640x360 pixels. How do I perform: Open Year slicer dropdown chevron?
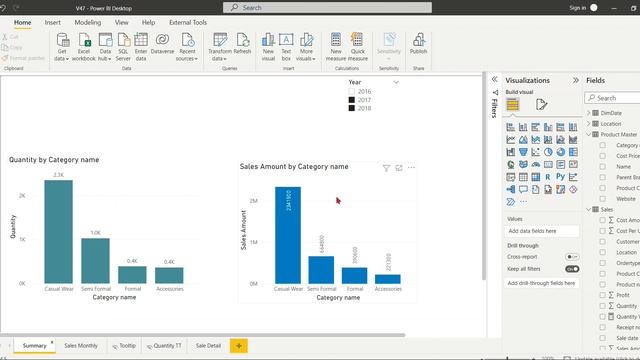point(396,82)
